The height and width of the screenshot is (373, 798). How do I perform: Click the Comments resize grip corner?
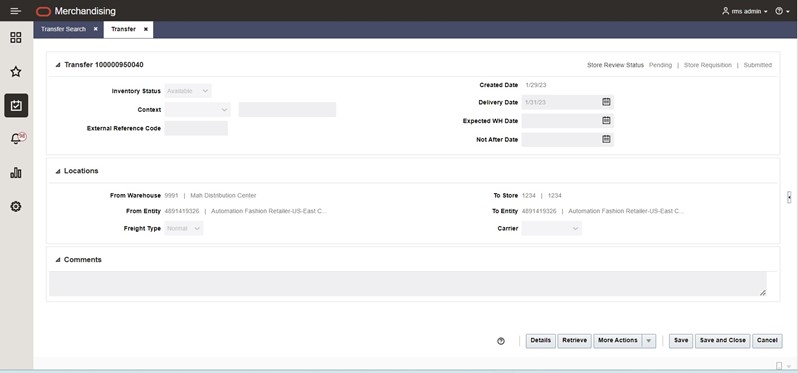tap(762, 293)
